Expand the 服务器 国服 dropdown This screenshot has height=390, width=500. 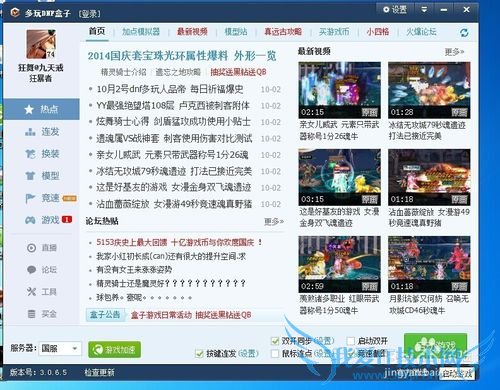tap(60, 349)
